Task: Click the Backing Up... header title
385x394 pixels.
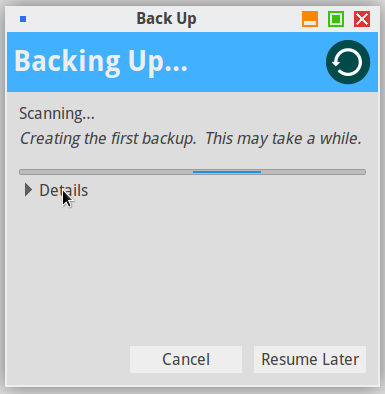Action: [x=101, y=62]
